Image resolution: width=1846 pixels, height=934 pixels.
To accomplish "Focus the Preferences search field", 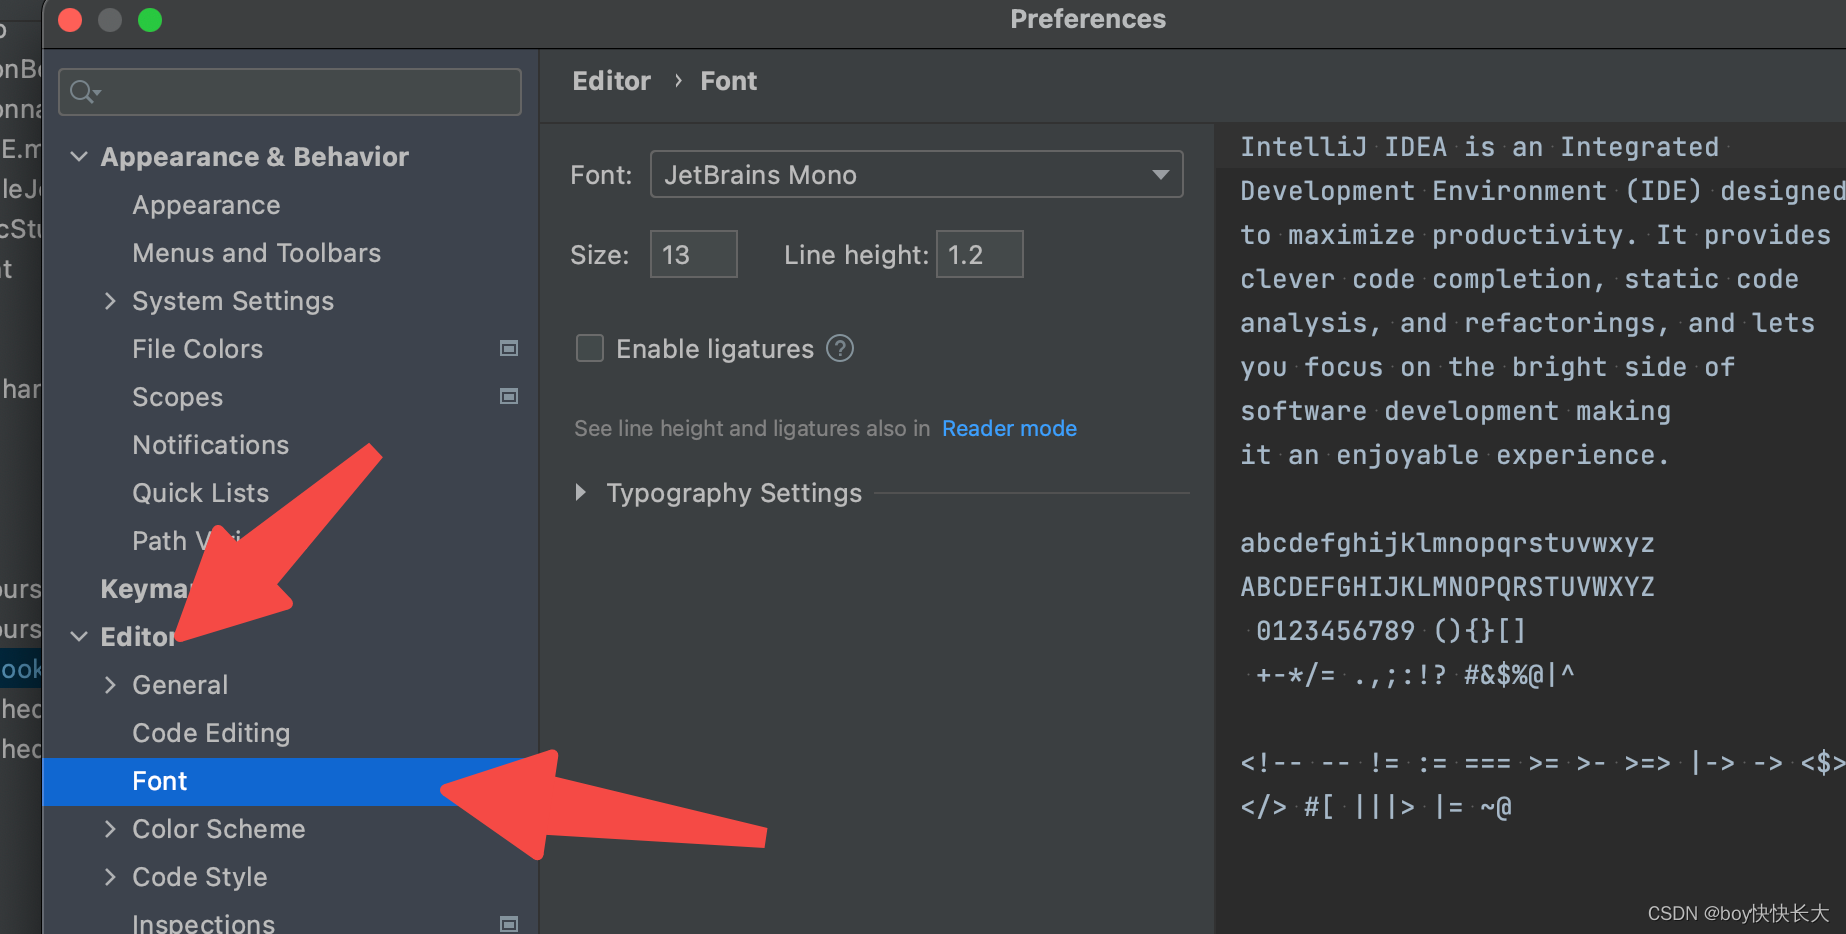I will (x=290, y=92).
